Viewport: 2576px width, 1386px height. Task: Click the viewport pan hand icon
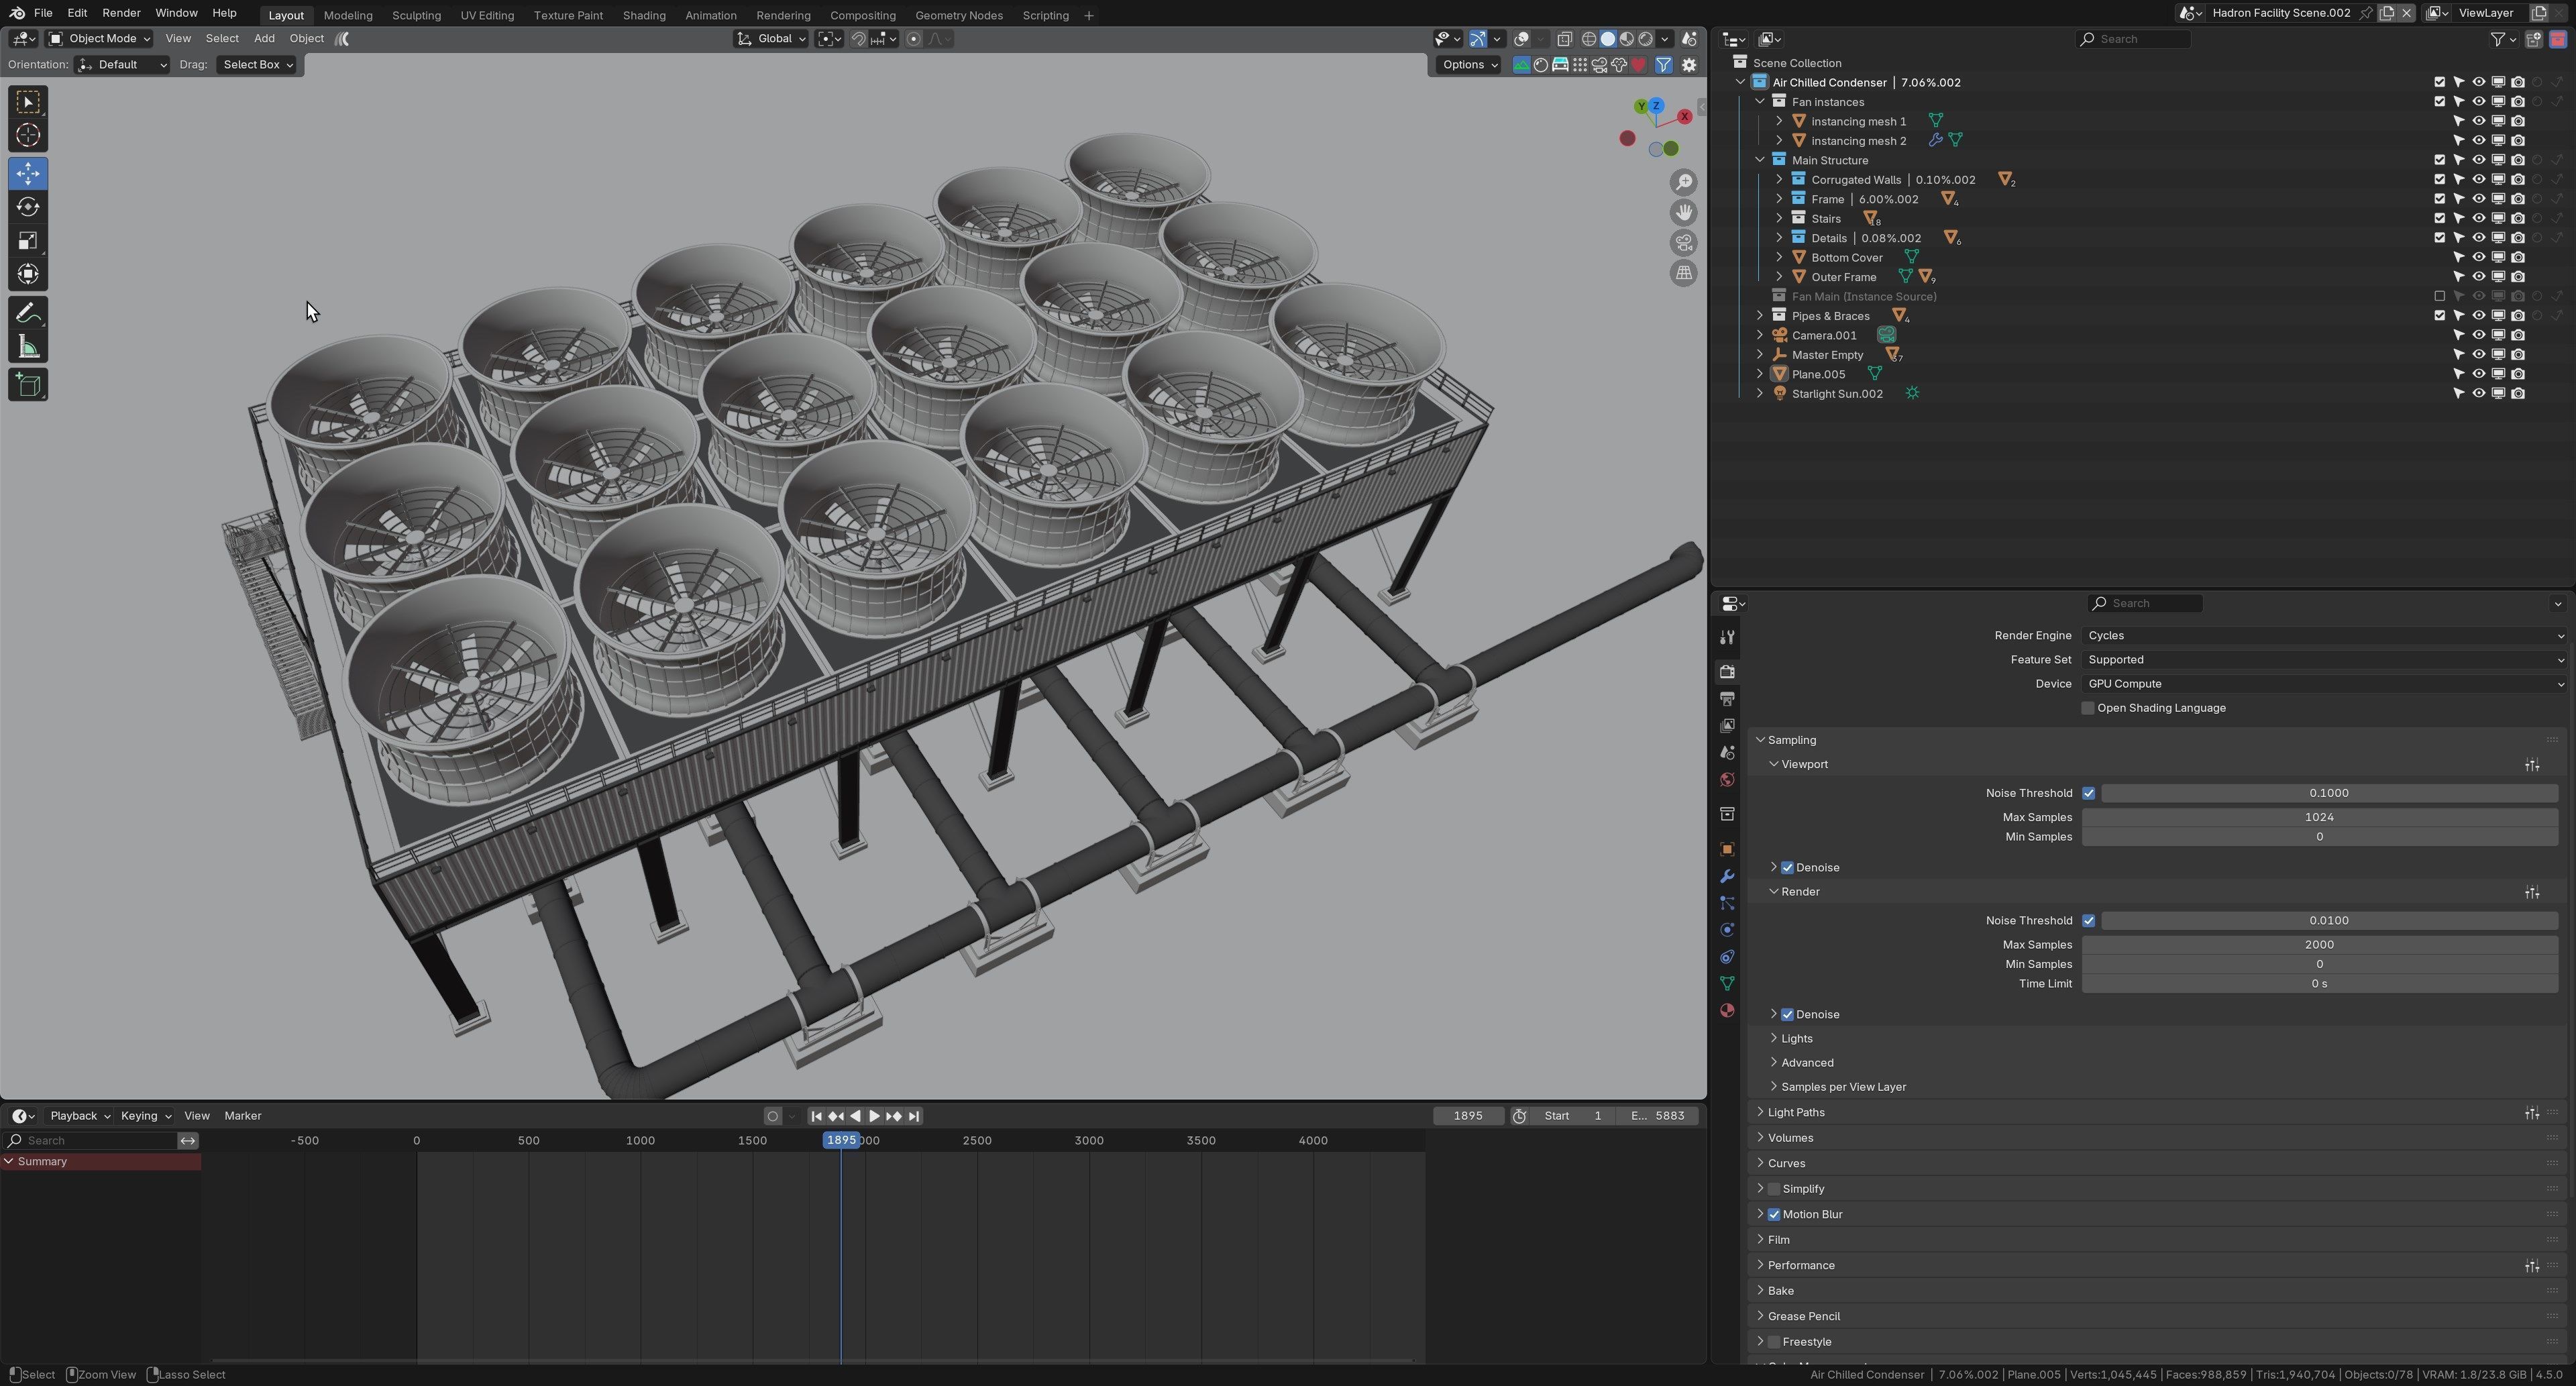tap(1684, 212)
